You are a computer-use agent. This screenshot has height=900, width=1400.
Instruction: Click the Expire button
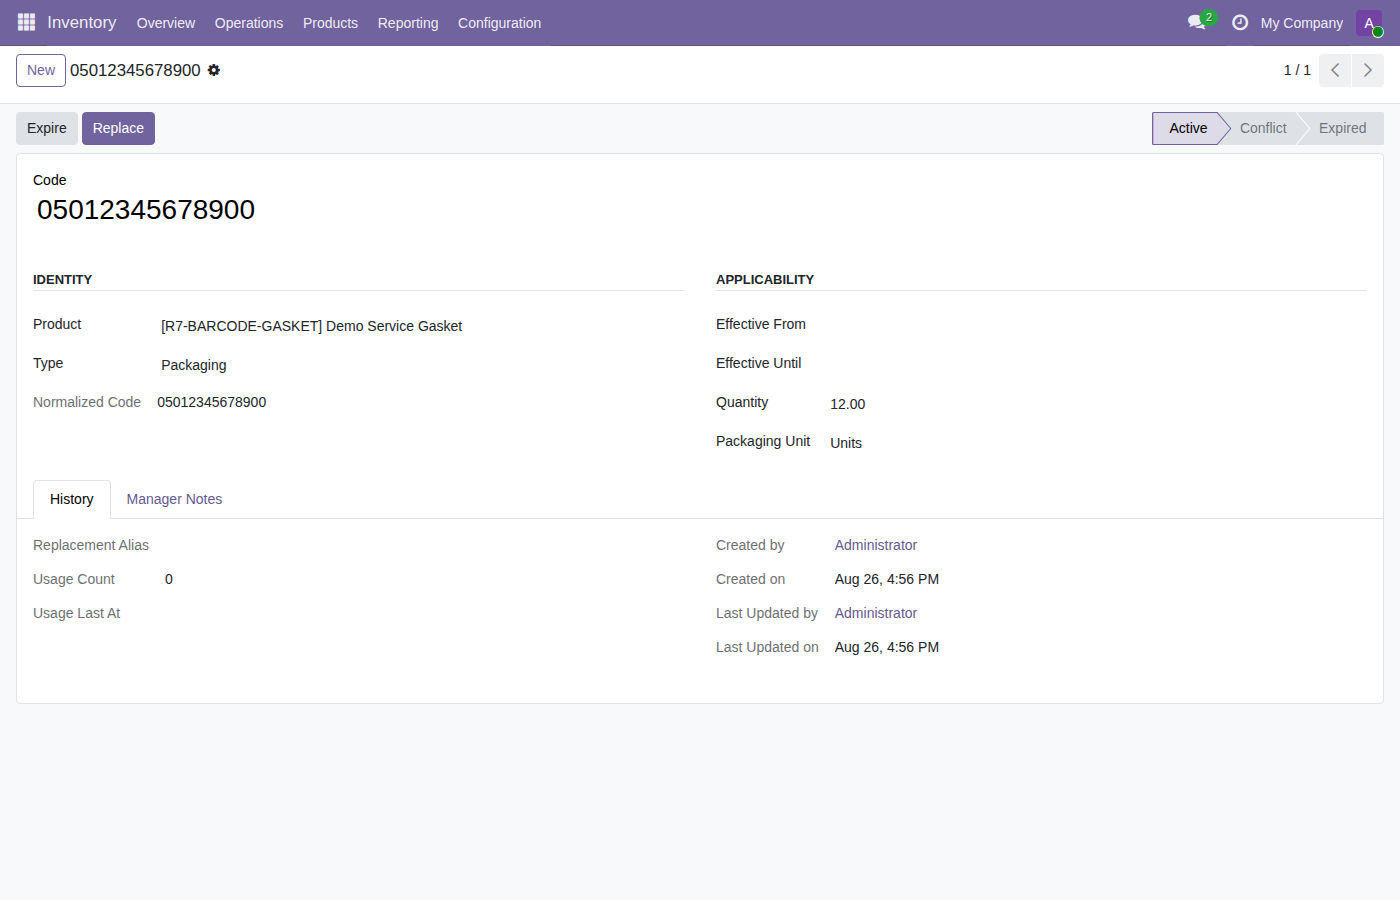pyautogui.click(x=47, y=128)
